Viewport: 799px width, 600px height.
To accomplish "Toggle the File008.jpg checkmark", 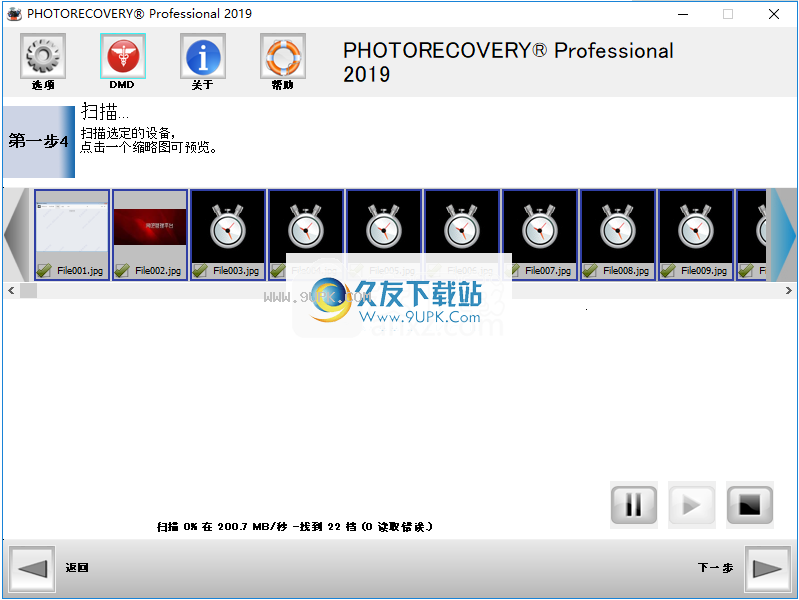I will tap(590, 271).
